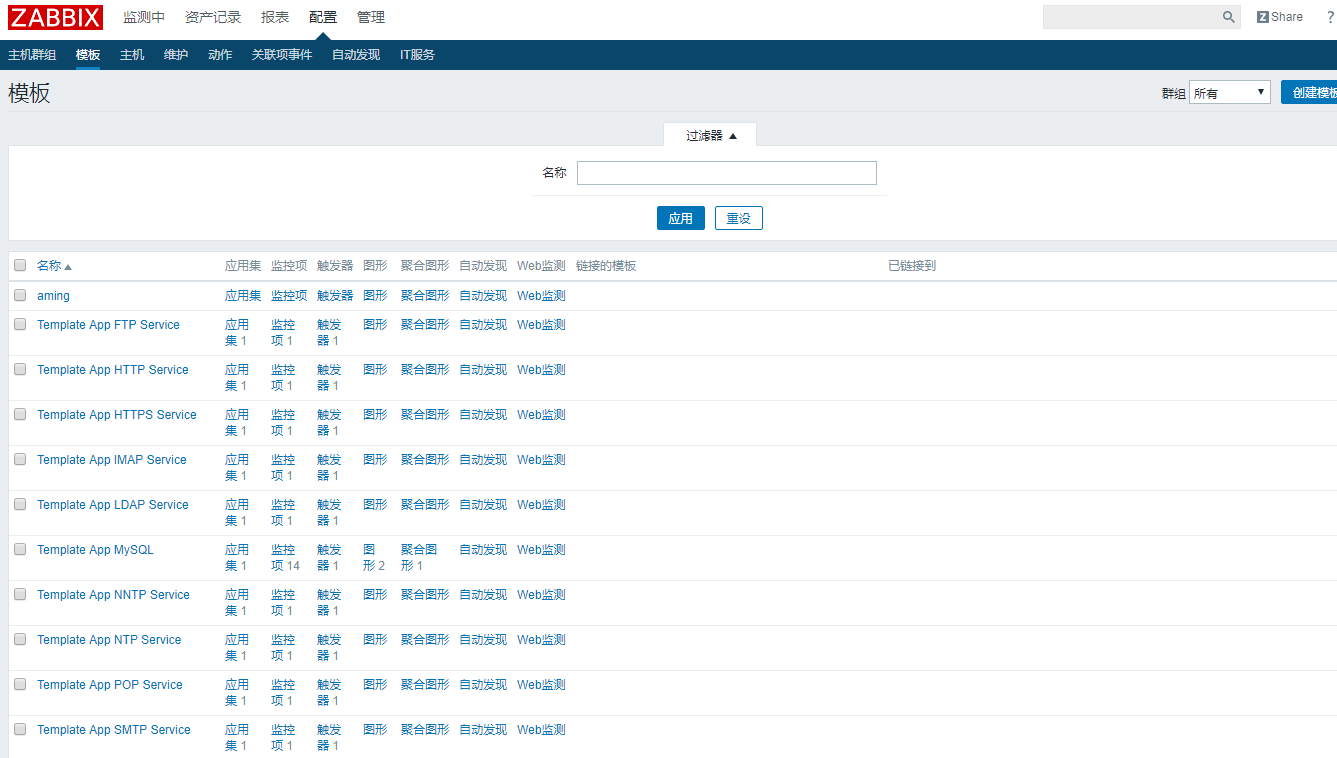The width and height of the screenshot is (1337, 758).
Task: Open the help question mark
Action: [1330, 17]
